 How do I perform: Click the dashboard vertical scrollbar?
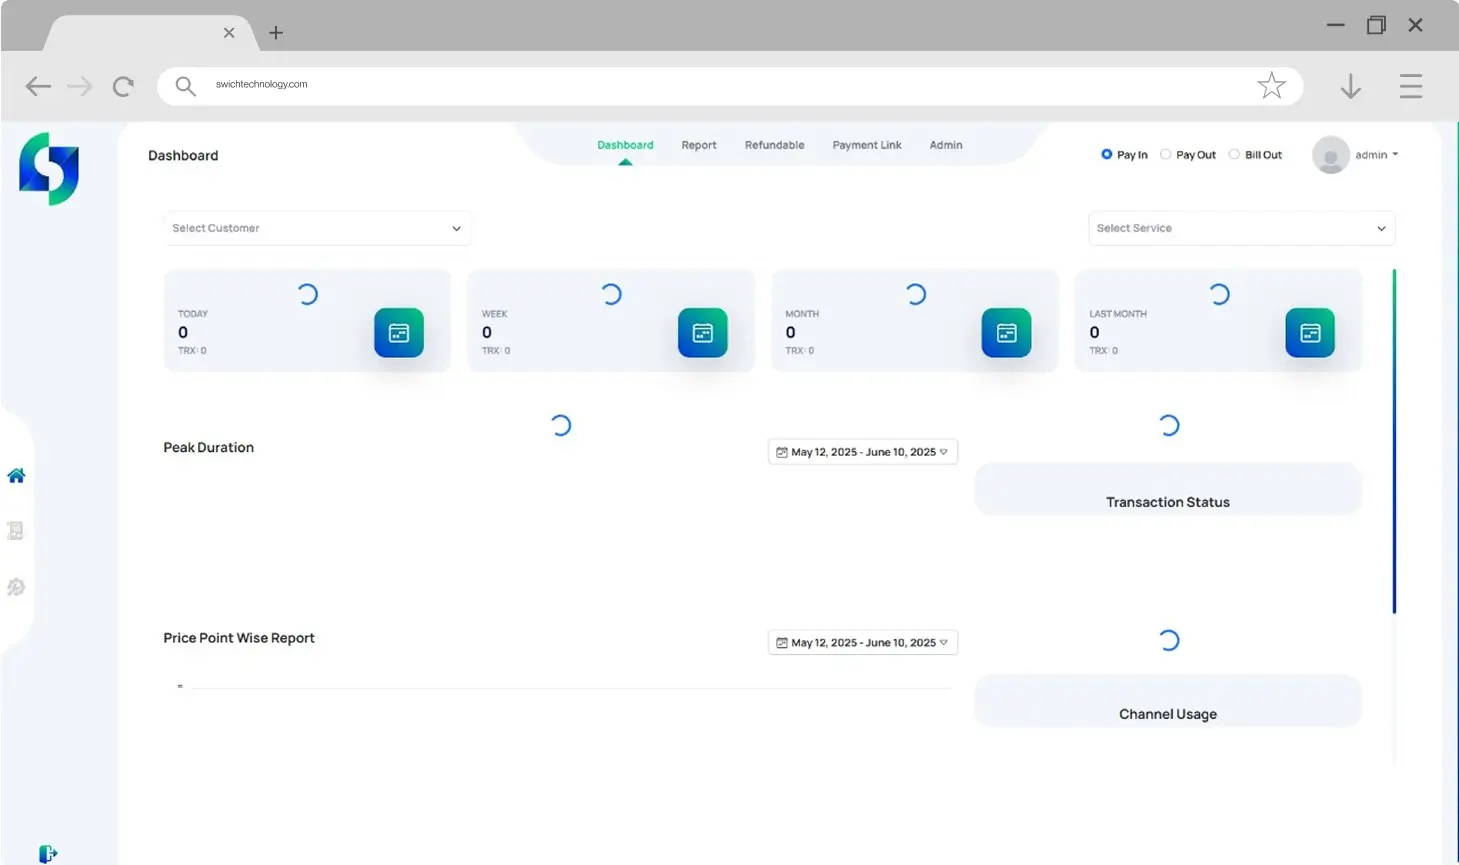[x=1394, y=440]
